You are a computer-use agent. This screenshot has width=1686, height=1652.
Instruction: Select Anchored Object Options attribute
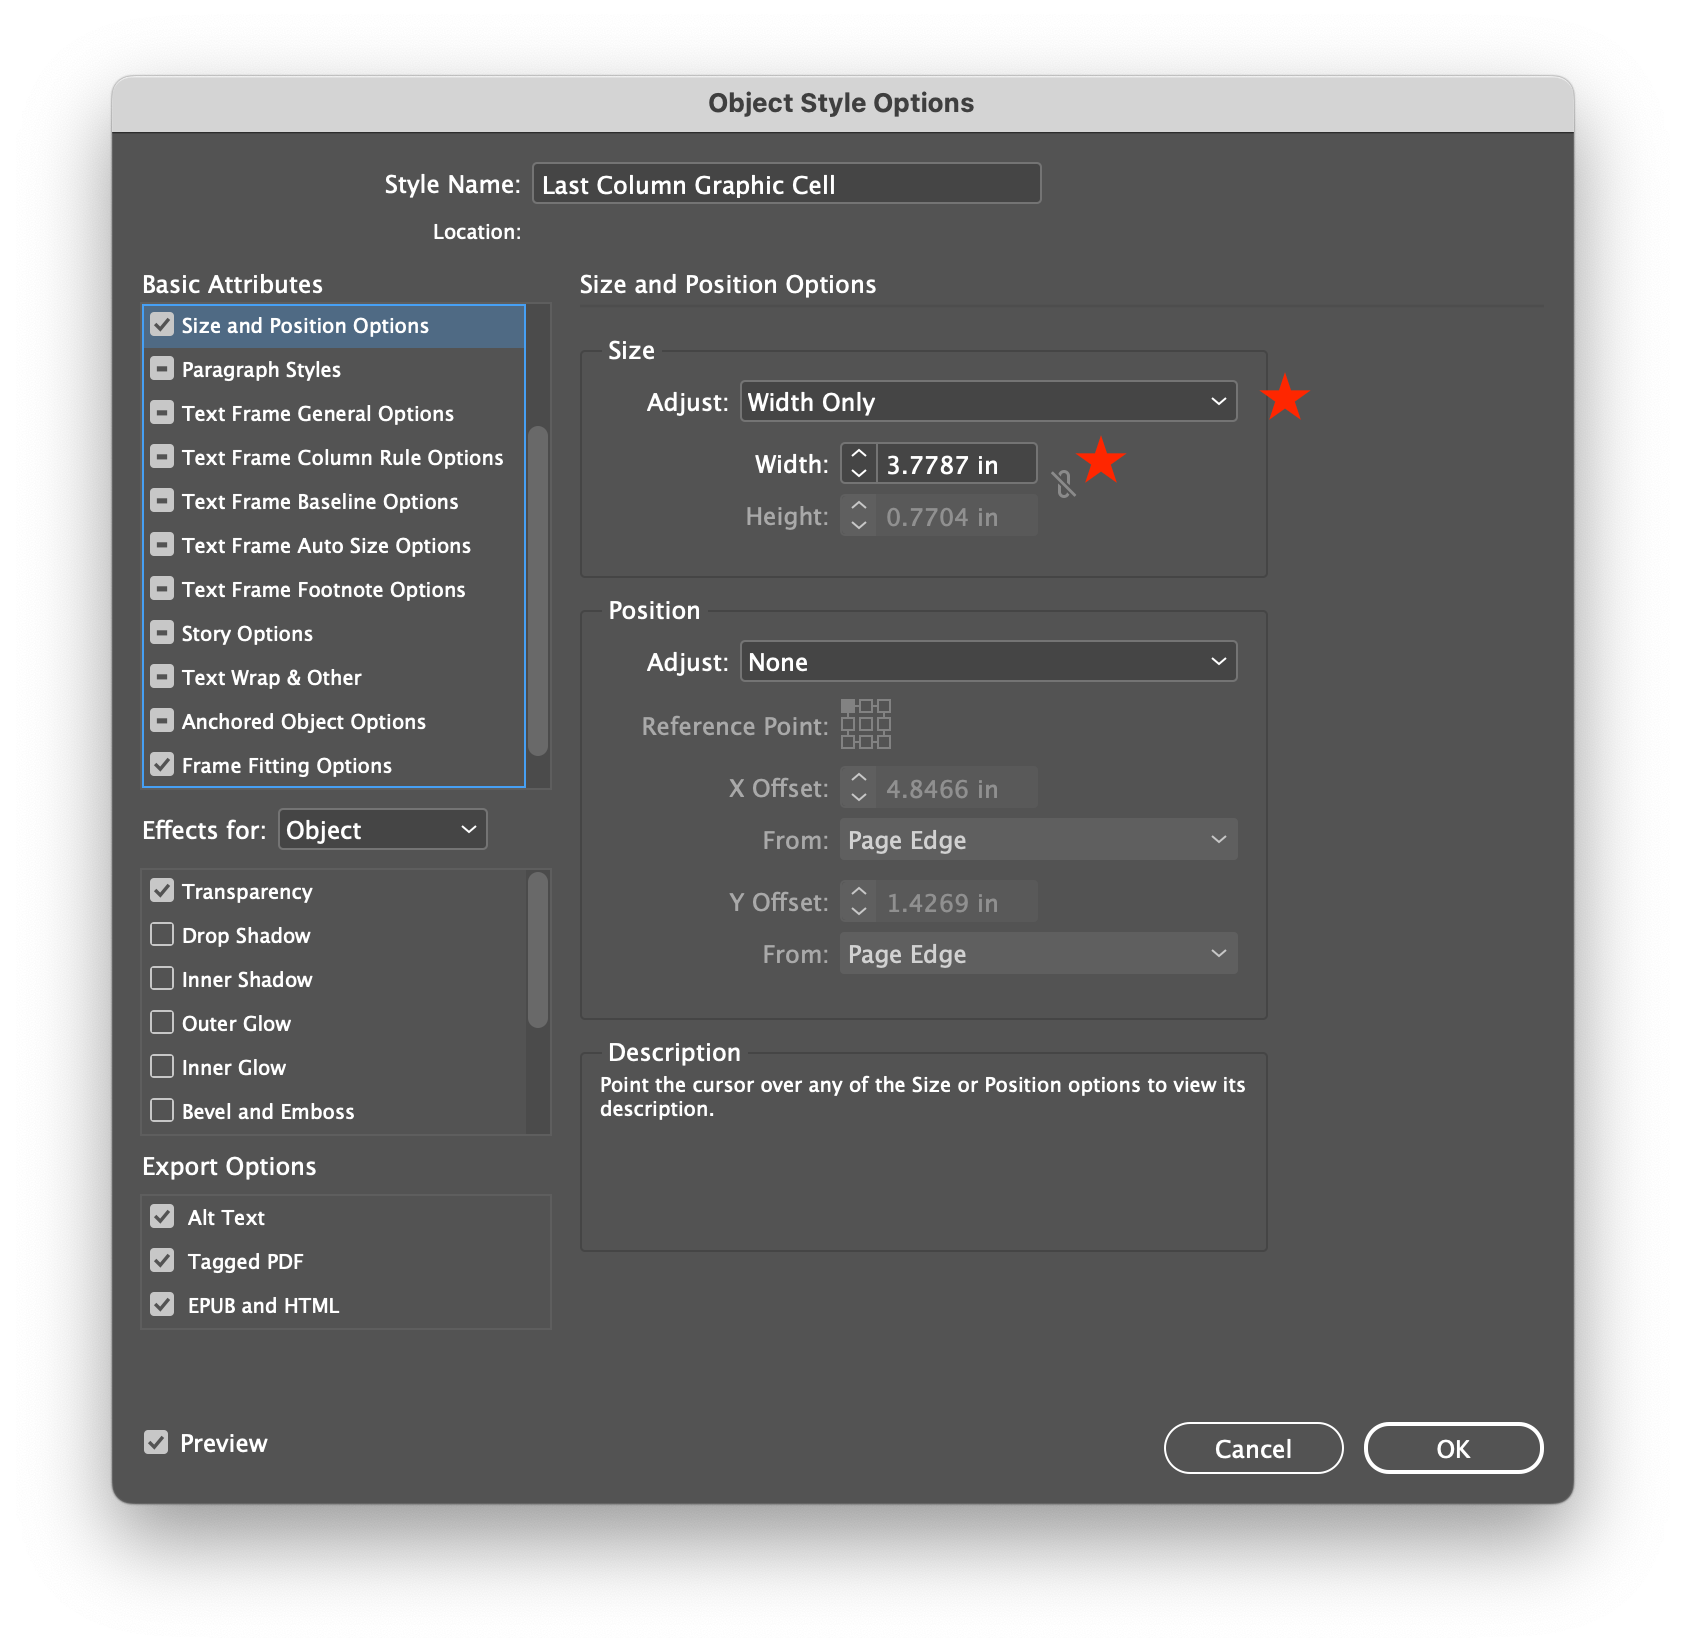pyautogui.click(x=303, y=721)
